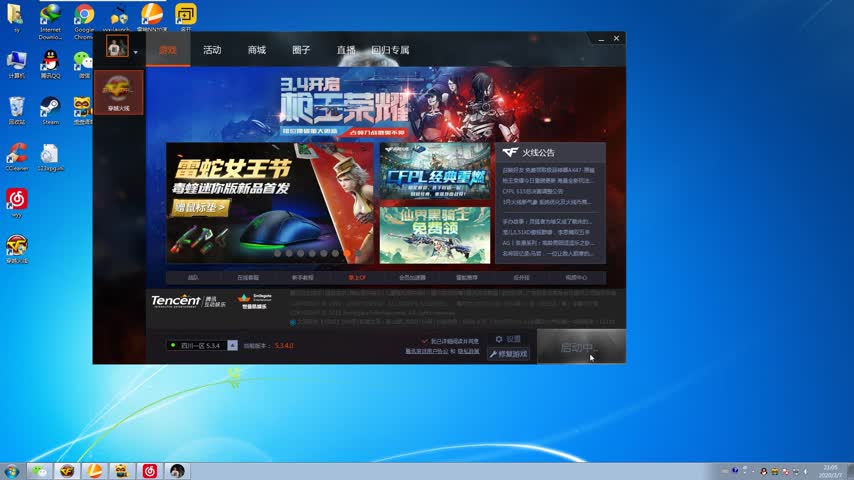Image resolution: width=854 pixels, height=480 pixels.
Task: Open 设置 with the gear icon
Action: point(508,339)
